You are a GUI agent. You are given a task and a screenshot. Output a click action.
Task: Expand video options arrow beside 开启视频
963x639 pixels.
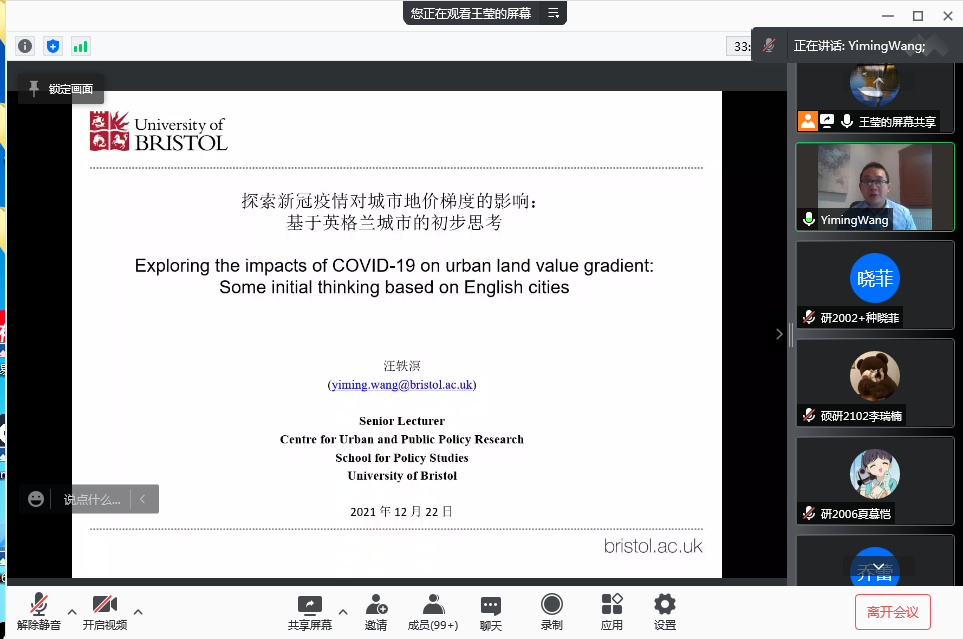pyautogui.click(x=138, y=611)
